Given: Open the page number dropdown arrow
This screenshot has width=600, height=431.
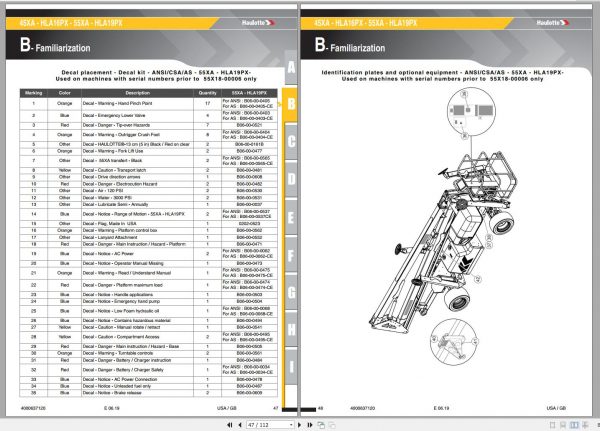Looking at the screenshot, I should 291,425.
